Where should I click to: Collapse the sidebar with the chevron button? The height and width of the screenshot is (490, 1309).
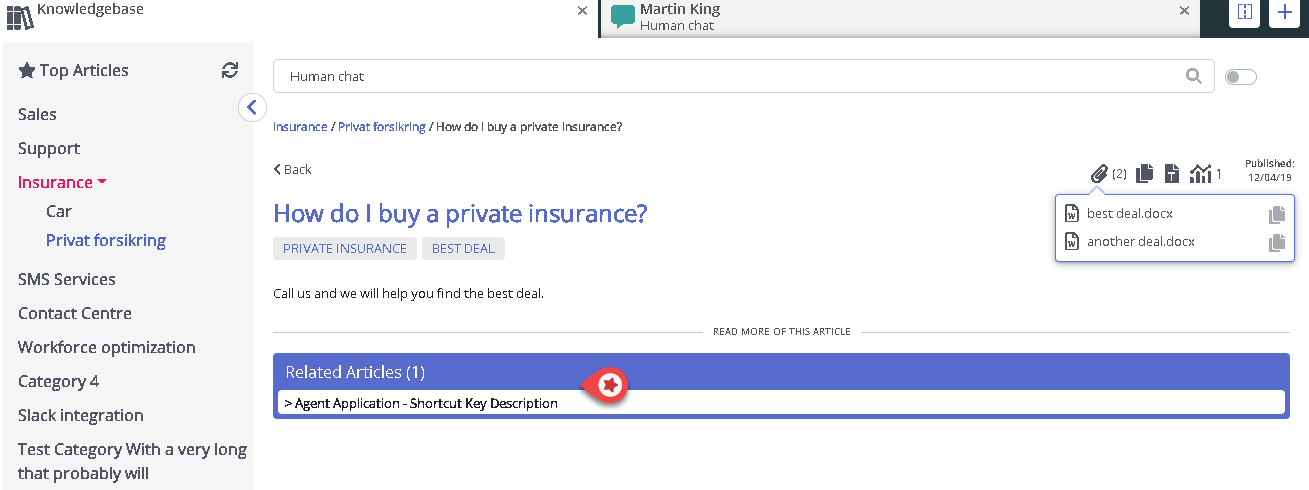tap(252, 107)
